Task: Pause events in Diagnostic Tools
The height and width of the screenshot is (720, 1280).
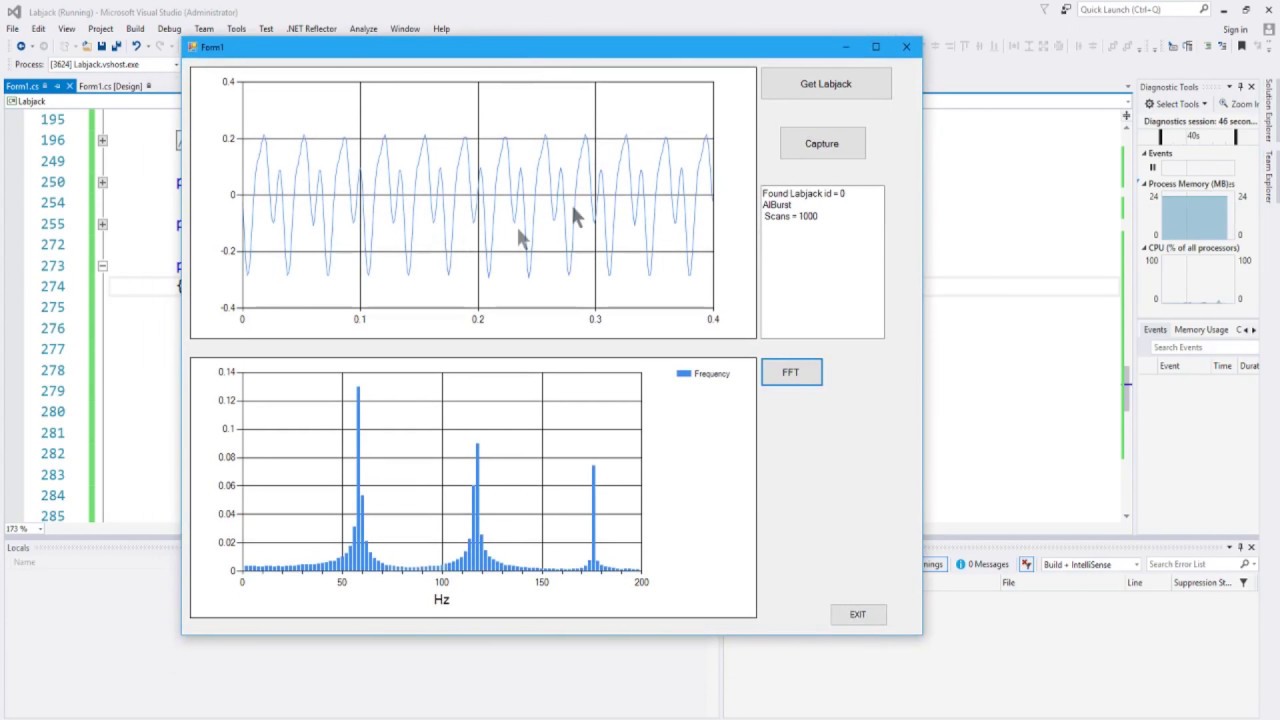Action: point(1152,167)
